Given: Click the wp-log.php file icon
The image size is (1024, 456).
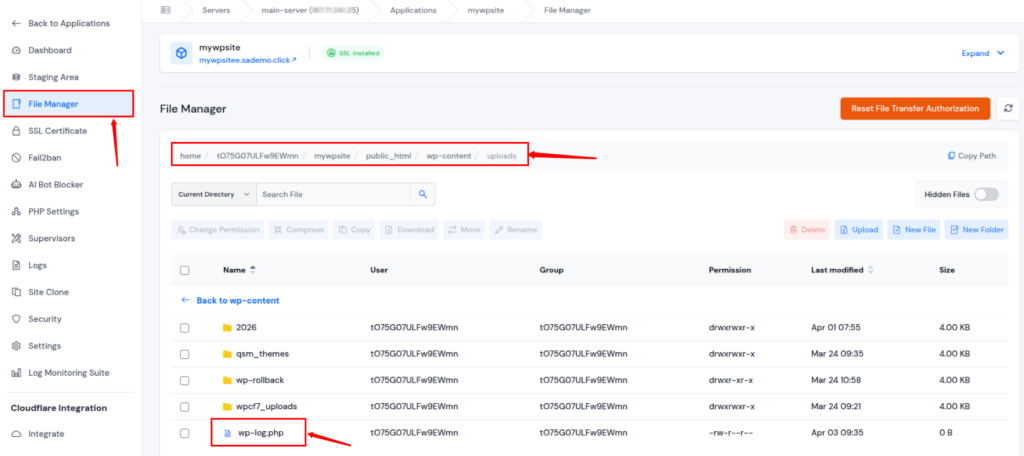Looking at the screenshot, I should pyautogui.click(x=227, y=433).
